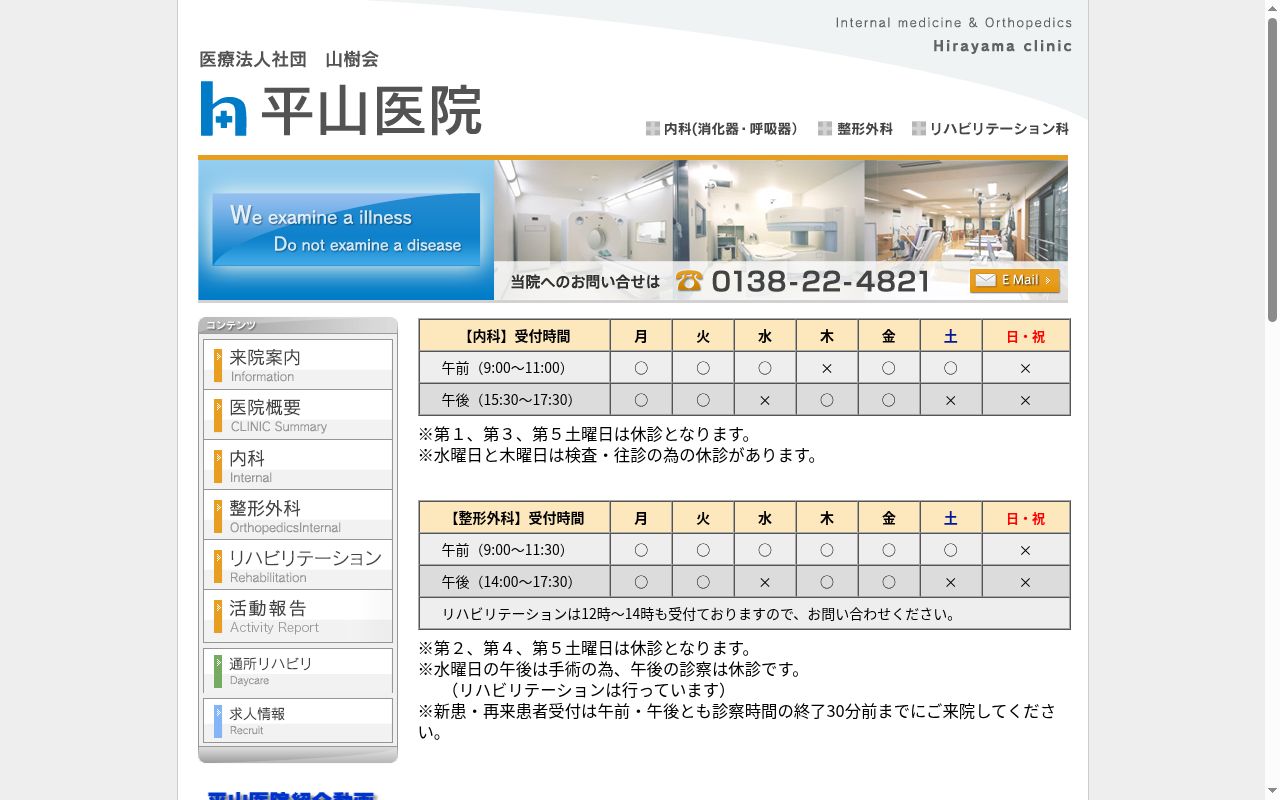Open the orange E Mail button
Image resolution: width=1280 pixels, height=800 pixels.
pyautogui.click(x=1014, y=280)
